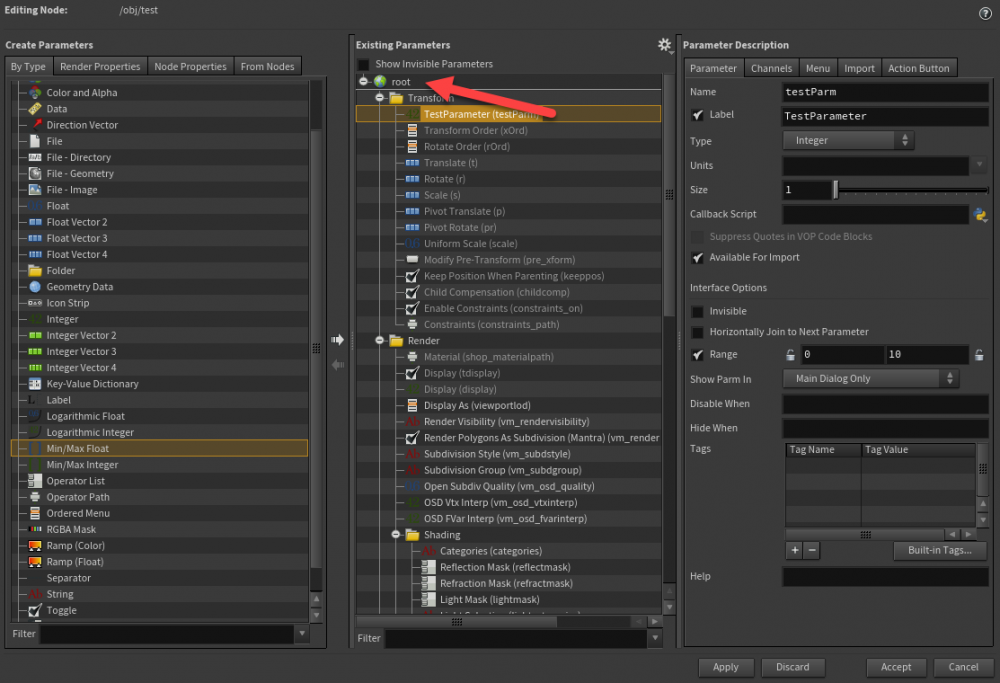This screenshot has height=683, width=1000.
Task: Check Horizontally Join to Next Parameter
Action: pos(698,332)
